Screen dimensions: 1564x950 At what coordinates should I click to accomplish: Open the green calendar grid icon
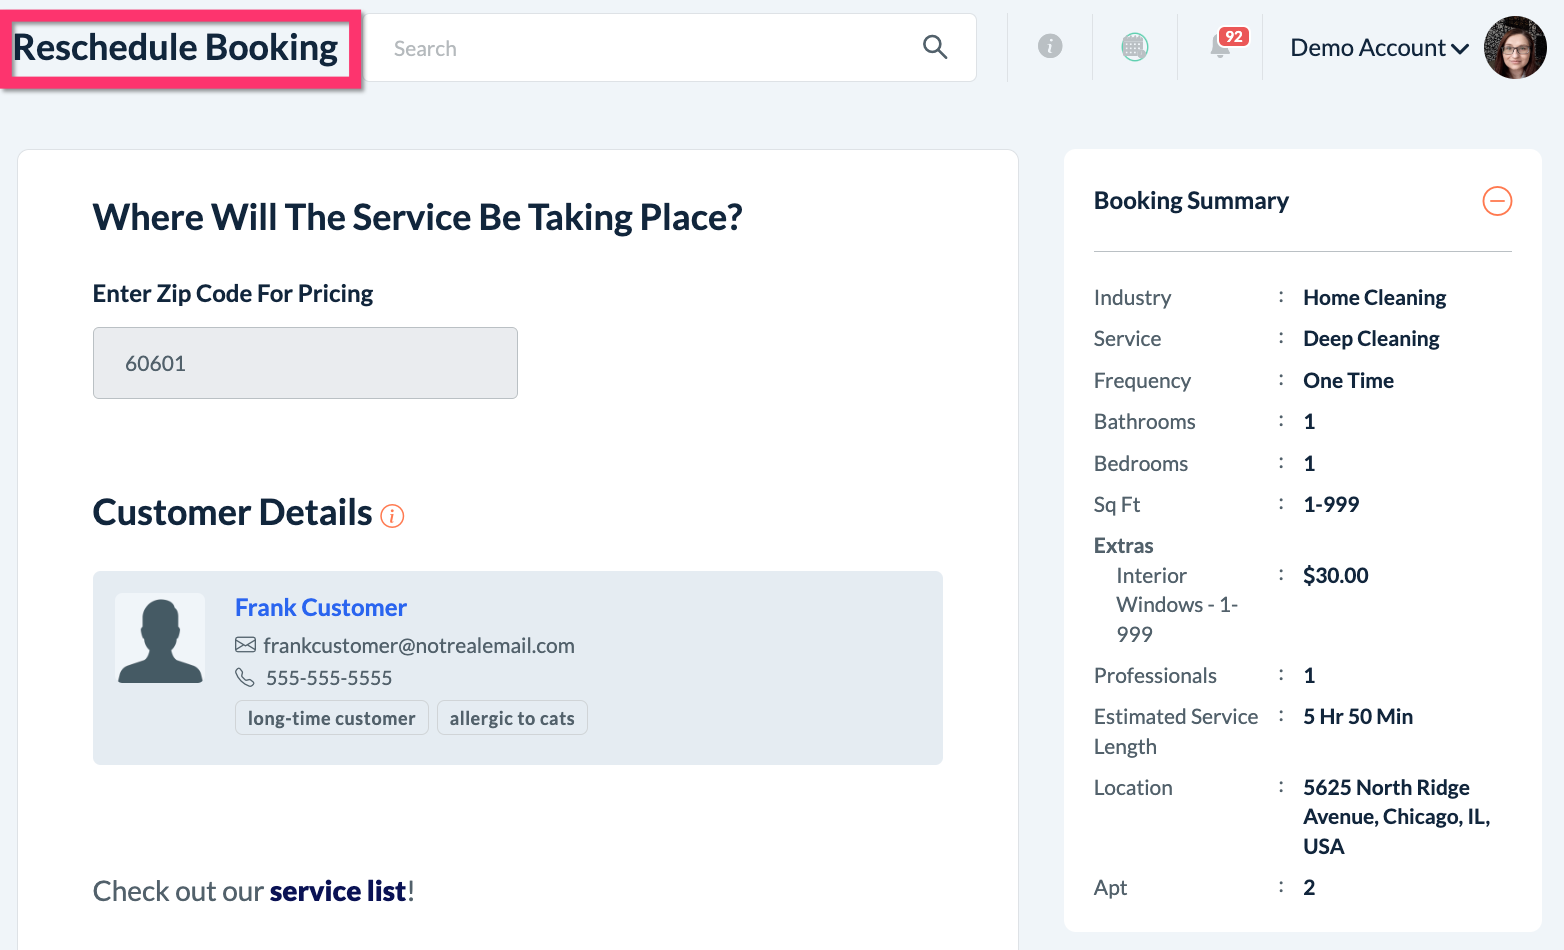pyautogui.click(x=1135, y=46)
